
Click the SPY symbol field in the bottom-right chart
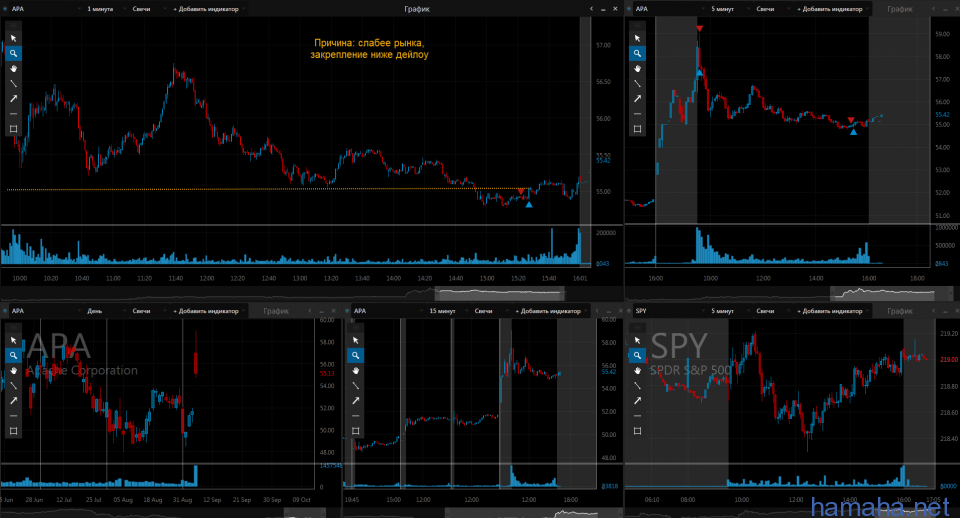coord(668,310)
